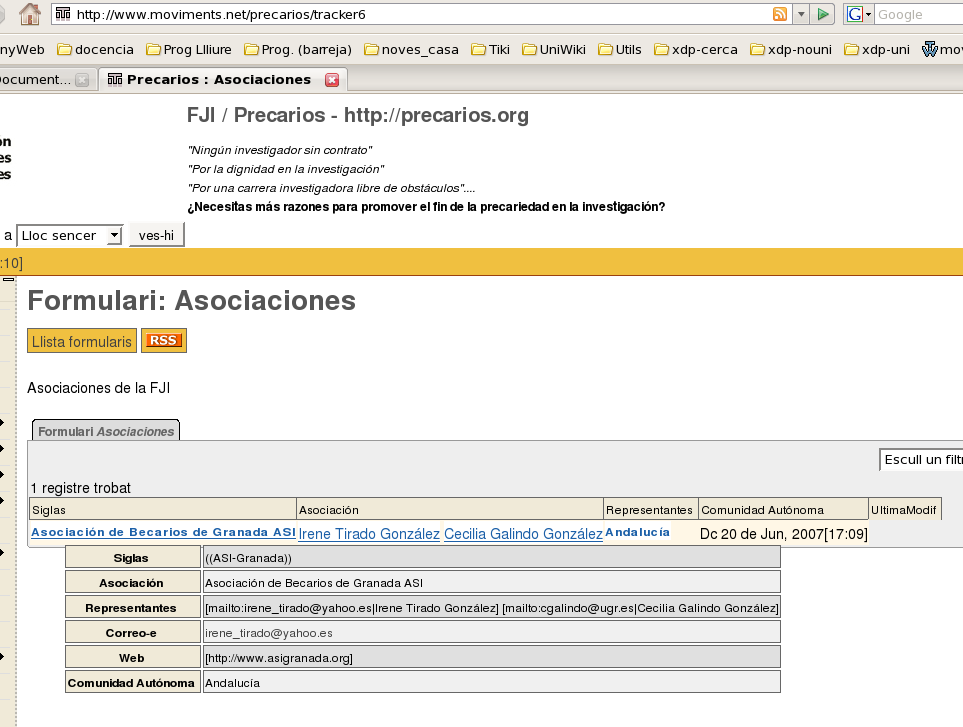Click the 'Ningún investigador sin contrato' quote
Viewport: 963px width, 727px height.
click(x=280, y=150)
